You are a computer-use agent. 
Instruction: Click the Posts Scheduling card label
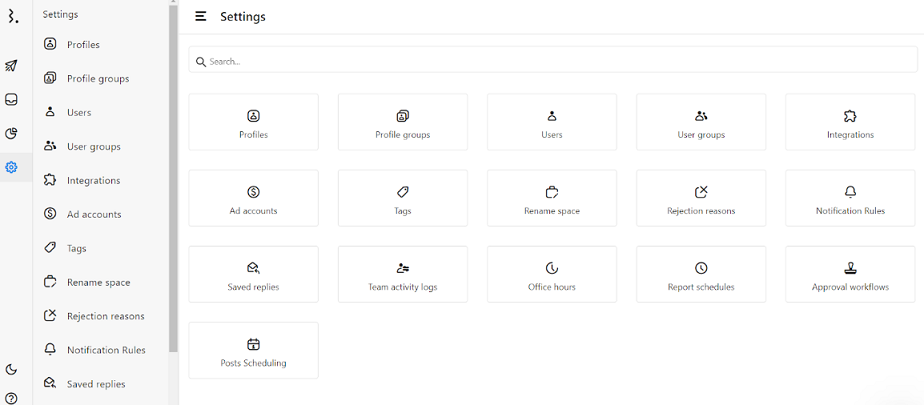(x=253, y=363)
